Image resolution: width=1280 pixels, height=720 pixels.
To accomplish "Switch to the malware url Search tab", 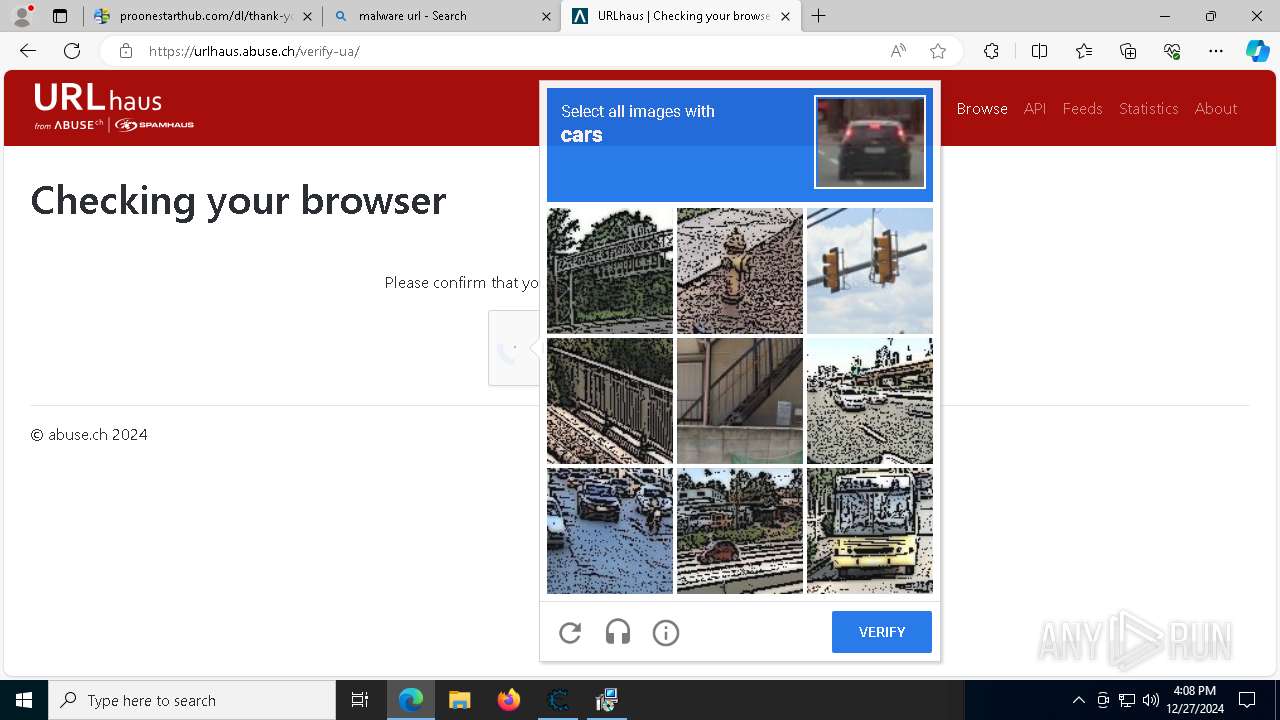I will click(x=442, y=16).
